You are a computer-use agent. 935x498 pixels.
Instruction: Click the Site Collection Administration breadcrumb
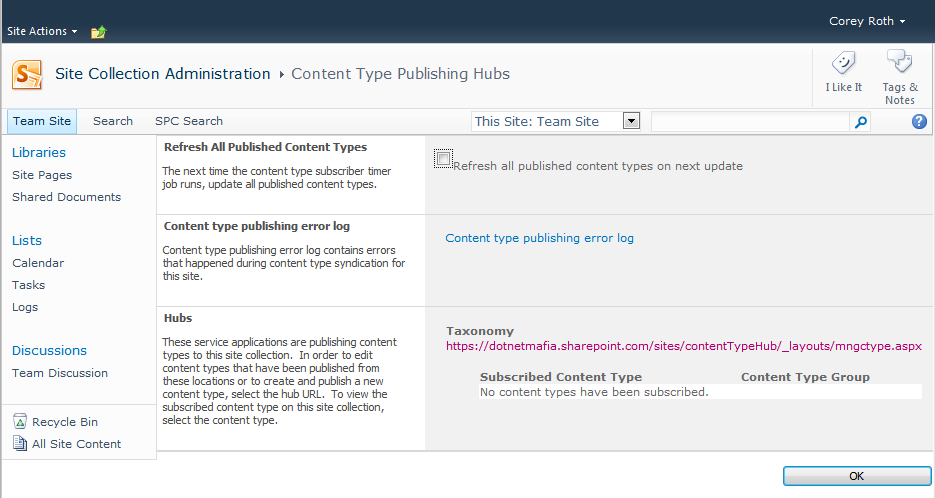coord(162,74)
